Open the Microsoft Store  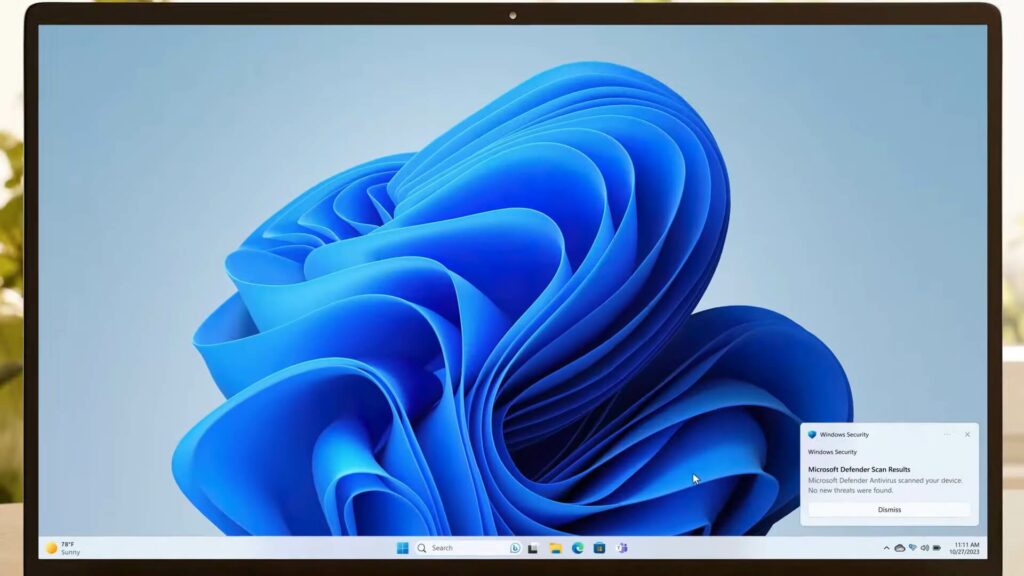[x=598, y=548]
